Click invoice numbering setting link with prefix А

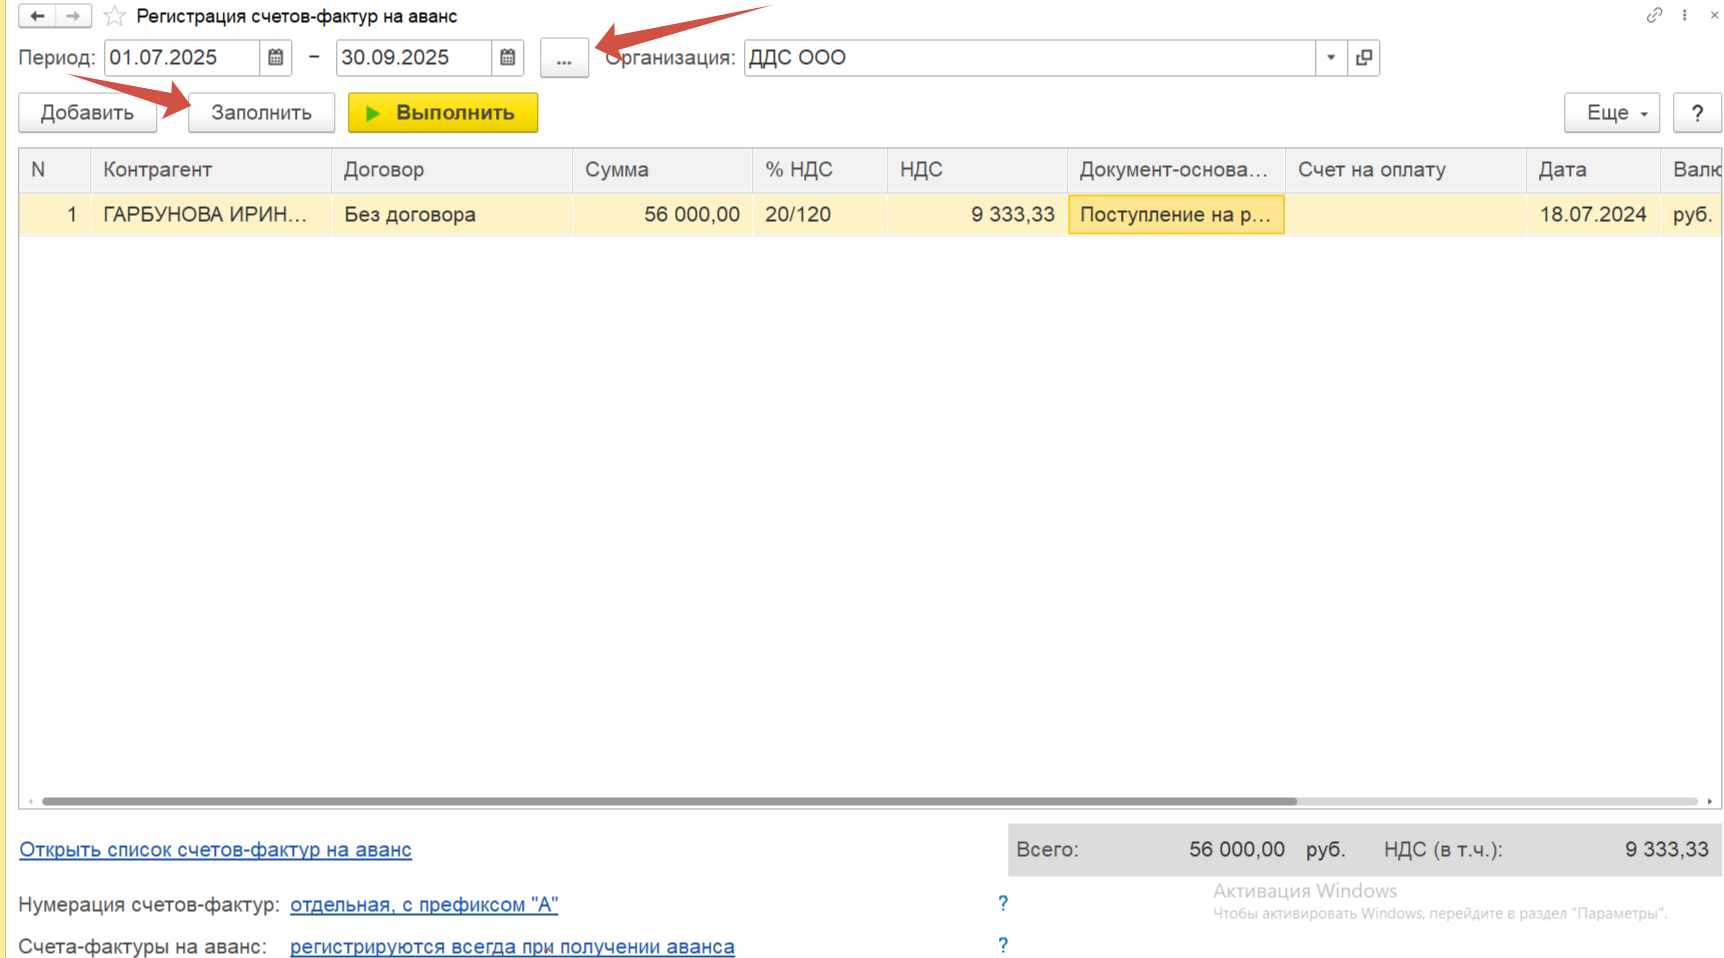[x=424, y=904]
